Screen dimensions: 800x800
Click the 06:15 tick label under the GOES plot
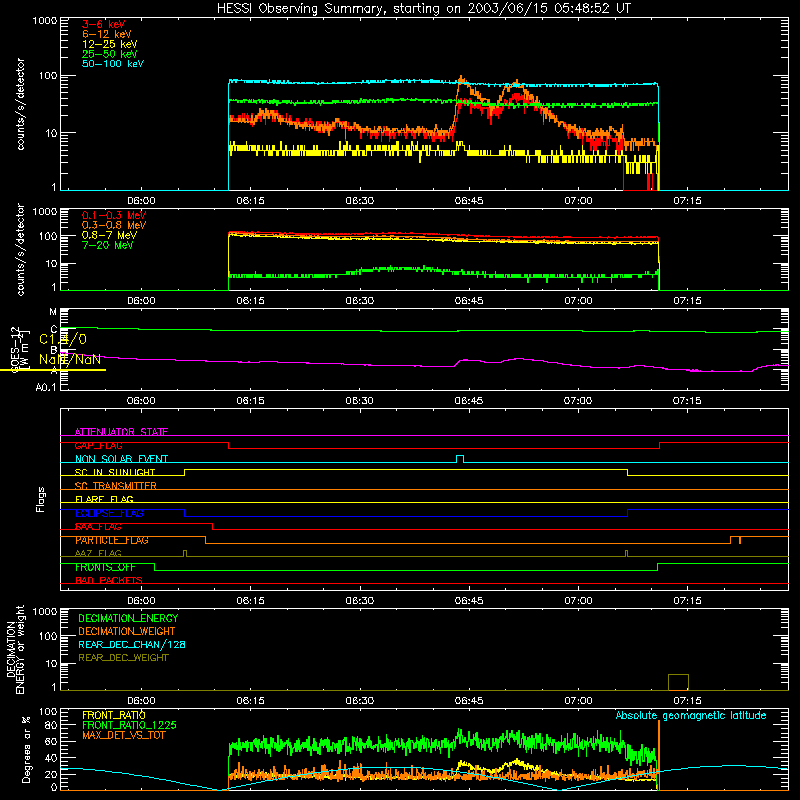pyautogui.click(x=250, y=401)
